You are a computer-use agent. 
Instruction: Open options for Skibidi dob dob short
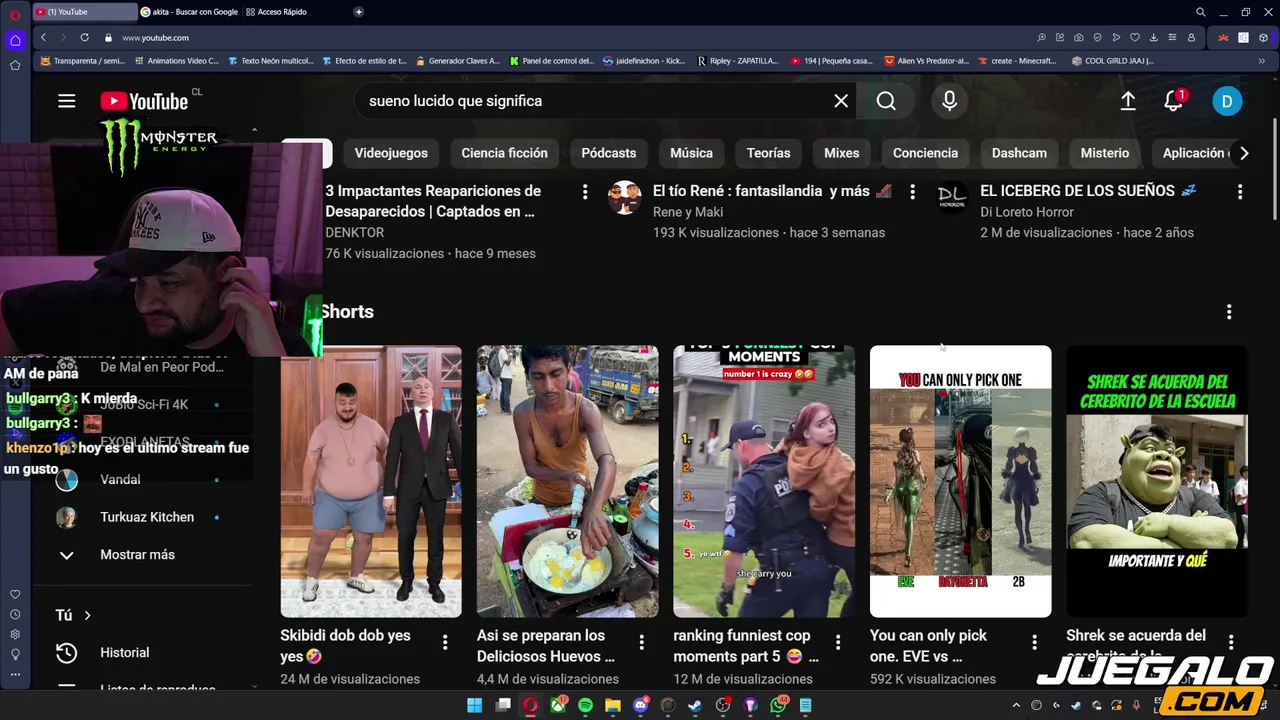445,642
